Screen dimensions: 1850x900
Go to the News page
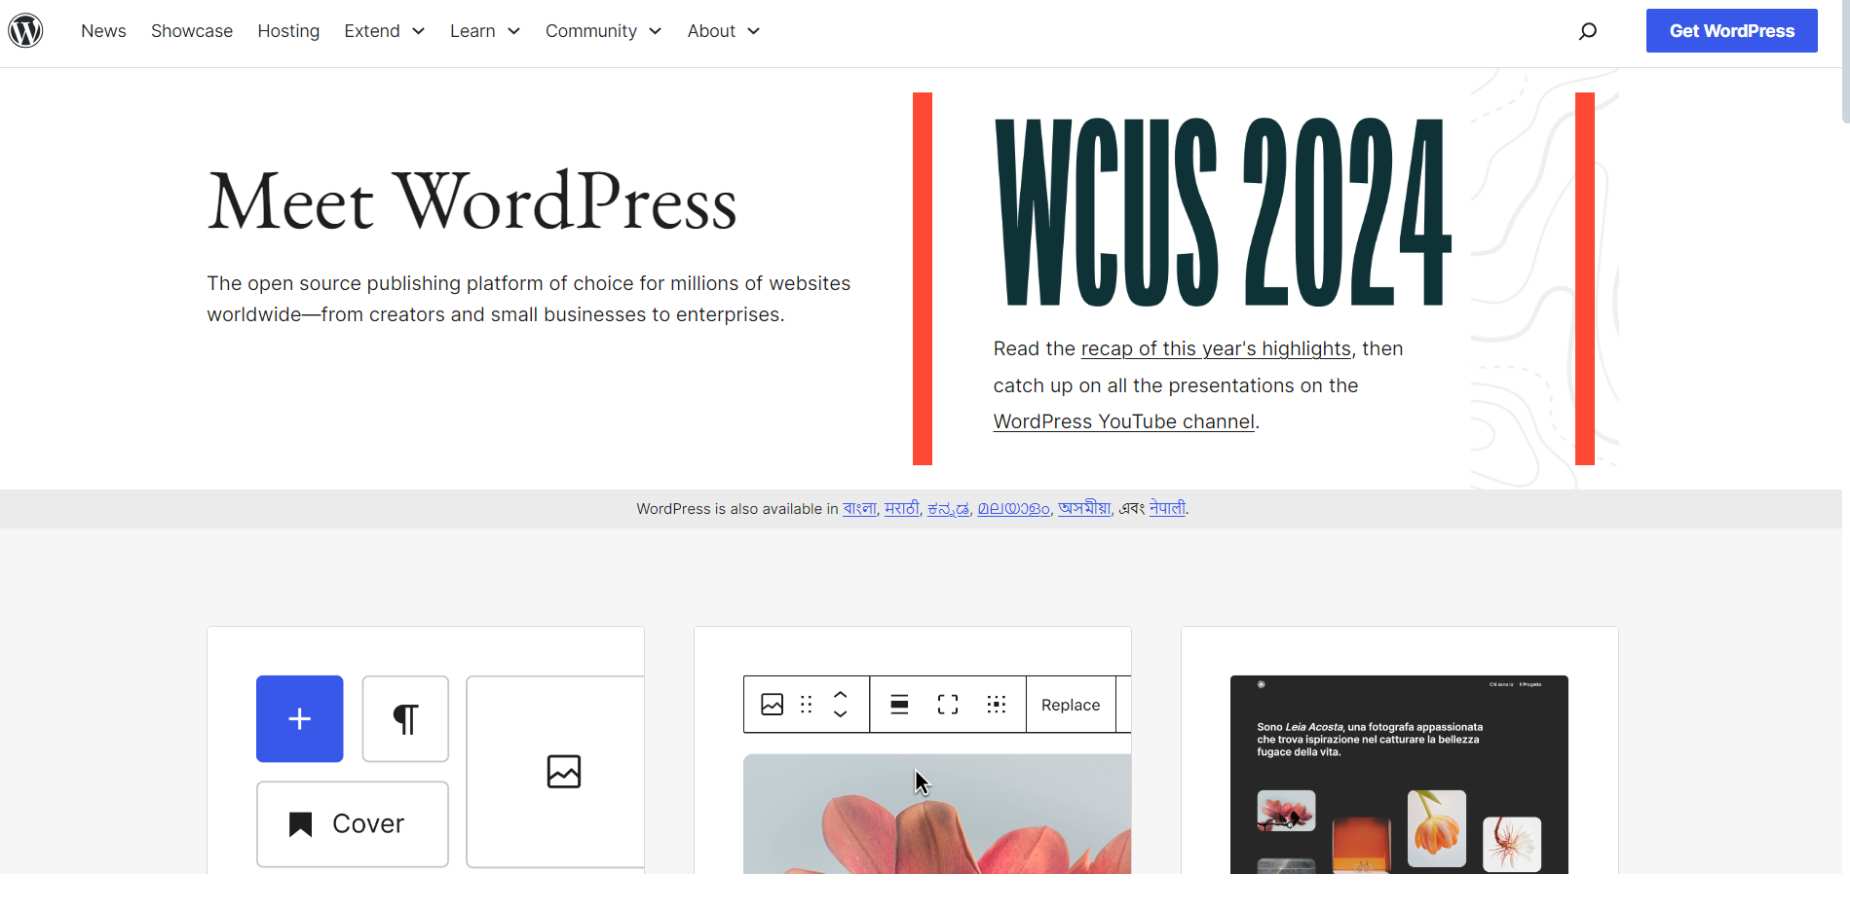104,31
